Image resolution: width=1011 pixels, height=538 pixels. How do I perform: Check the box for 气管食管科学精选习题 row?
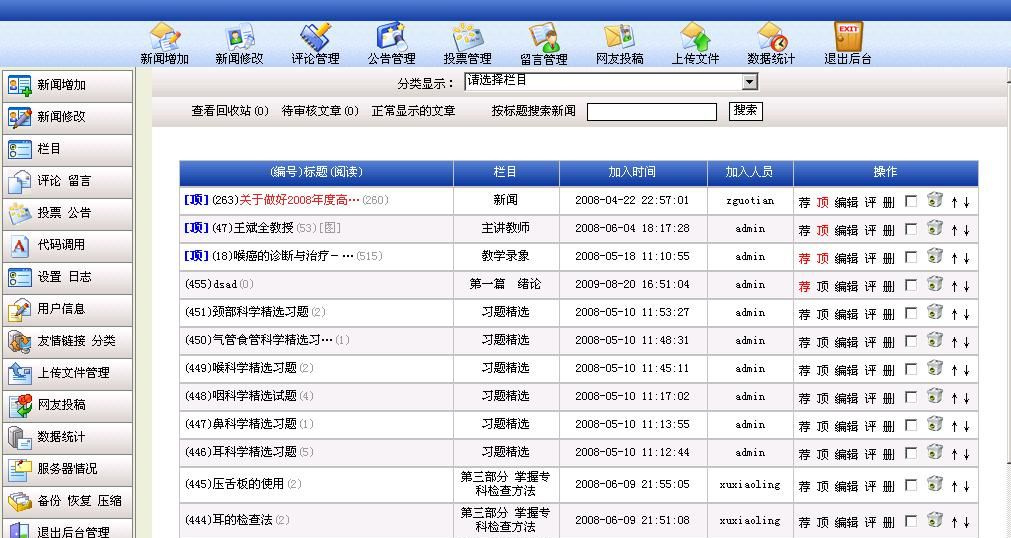click(x=911, y=341)
